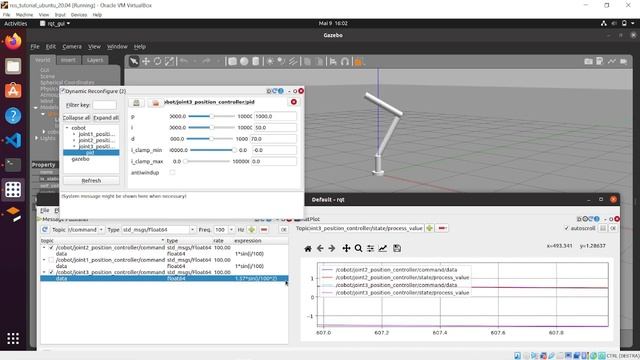The image size is (640, 360).
Task: Remove selected publisher with red minus
Action: tap(264, 230)
